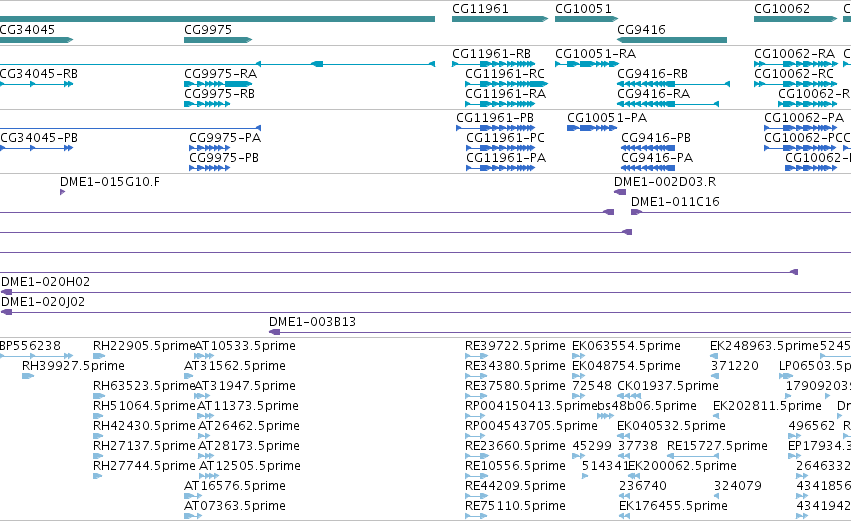Select the CG10051 gene label
This screenshot has width=851, height=521.
583,9
